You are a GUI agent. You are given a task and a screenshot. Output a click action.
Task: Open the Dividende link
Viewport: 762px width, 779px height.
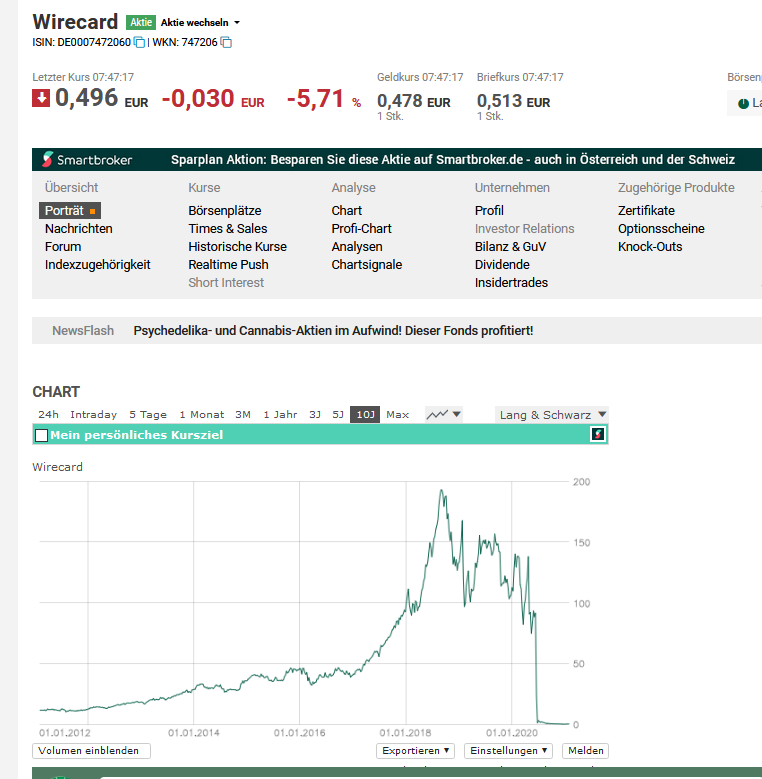point(502,264)
